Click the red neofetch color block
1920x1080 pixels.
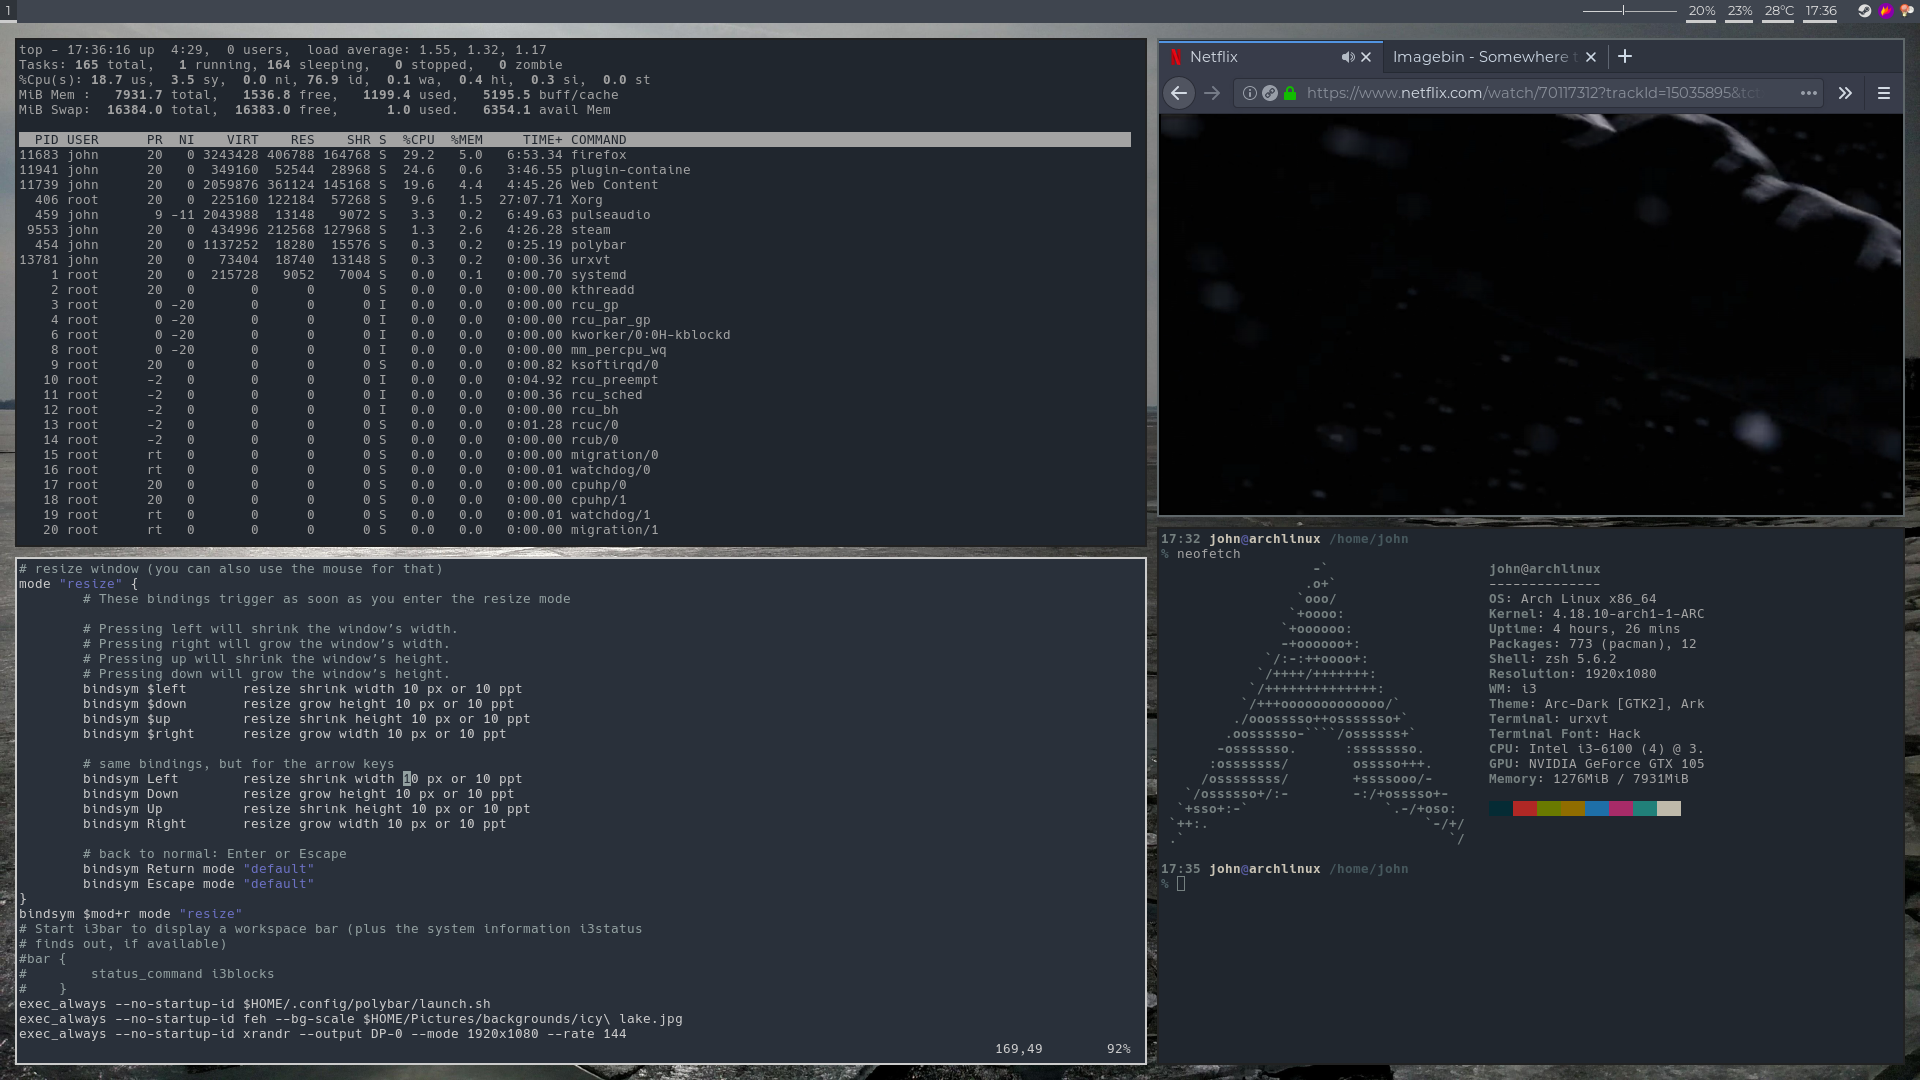pos(1525,808)
